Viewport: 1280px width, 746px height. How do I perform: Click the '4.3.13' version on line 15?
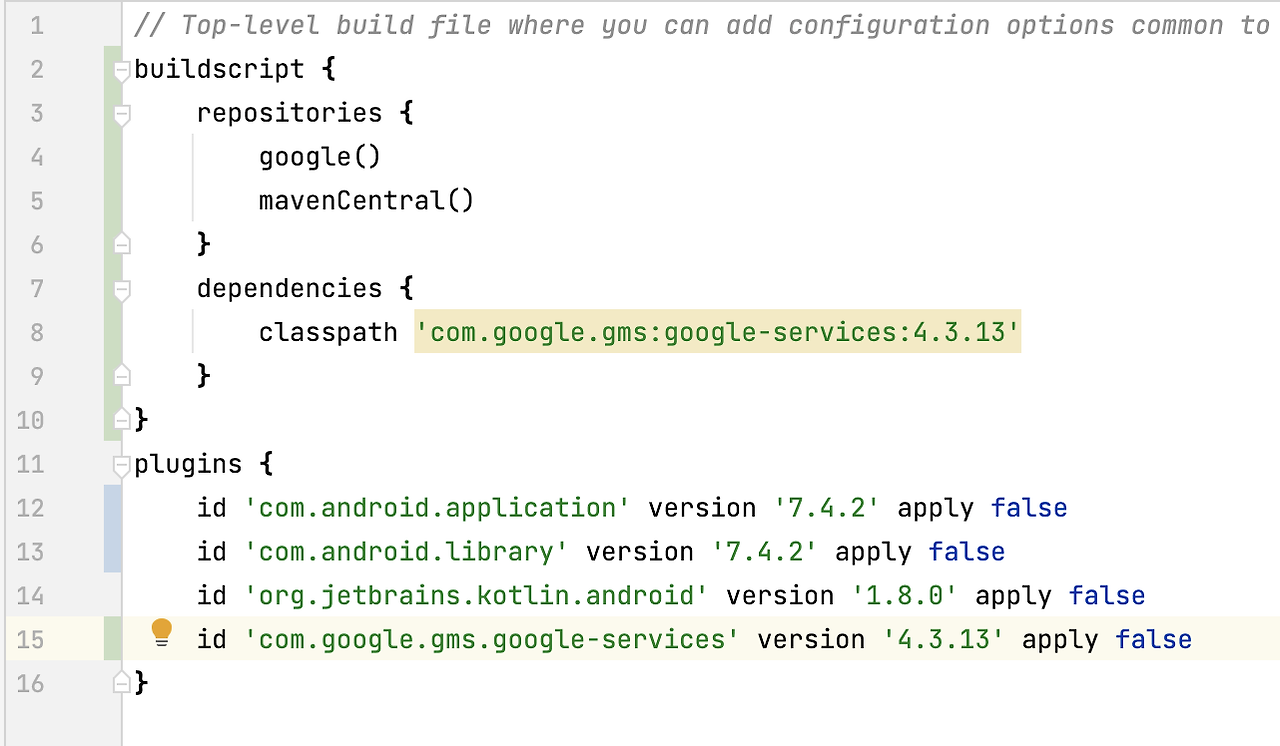coord(944,639)
